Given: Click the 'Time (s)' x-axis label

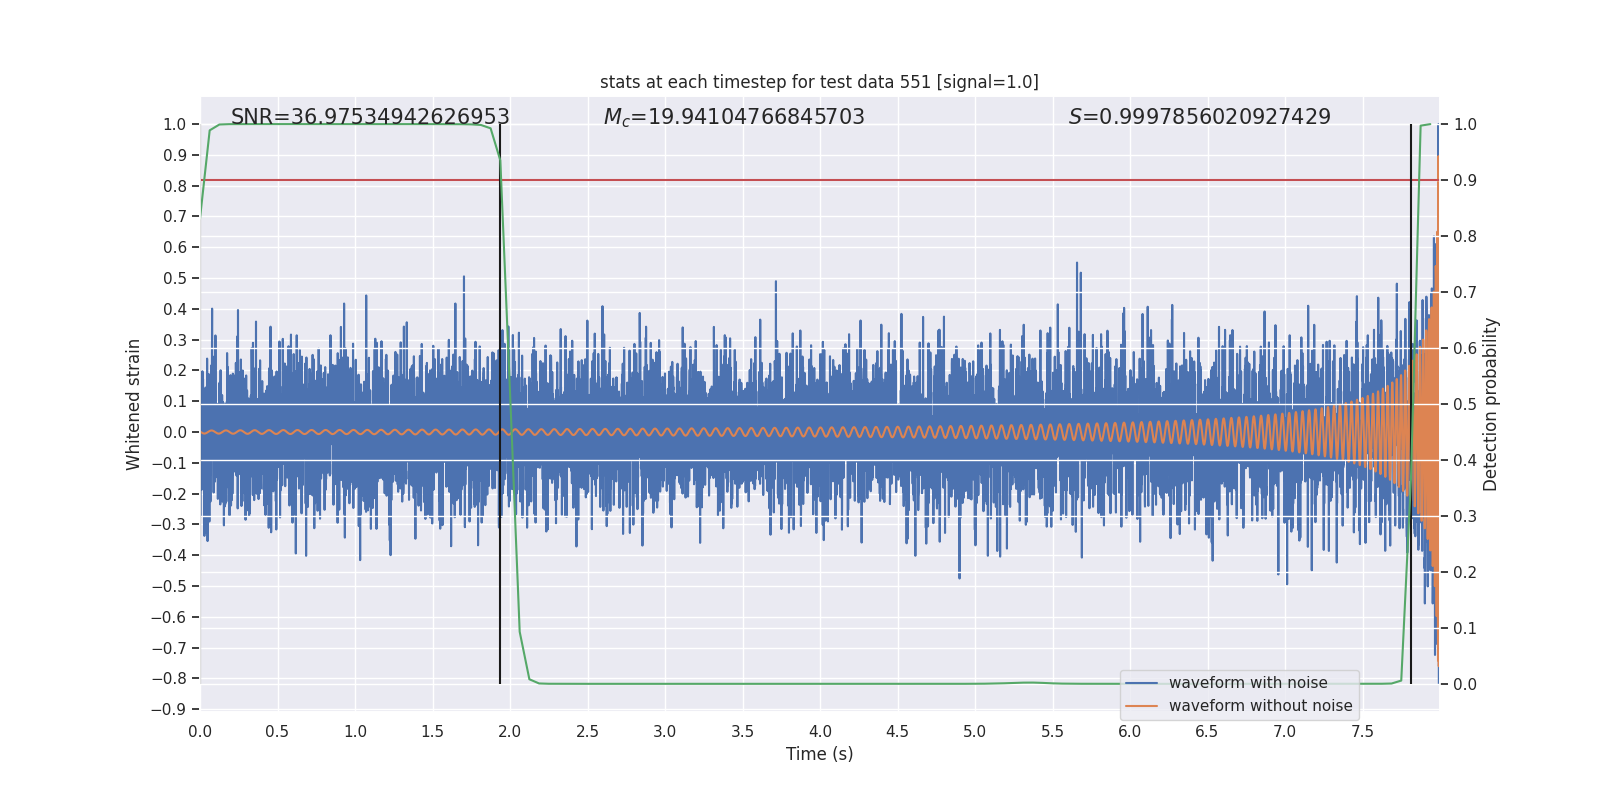Looking at the screenshot, I should [819, 754].
